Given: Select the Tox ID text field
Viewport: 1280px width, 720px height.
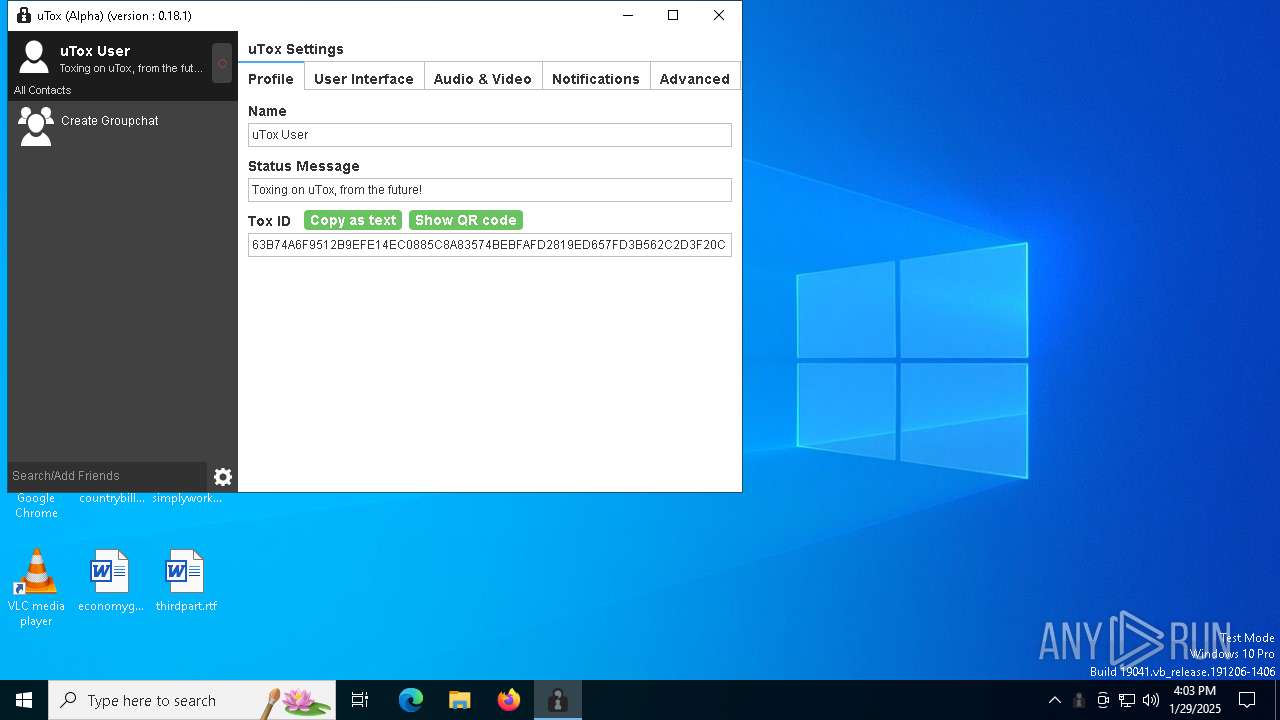Looking at the screenshot, I should [490, 245].
